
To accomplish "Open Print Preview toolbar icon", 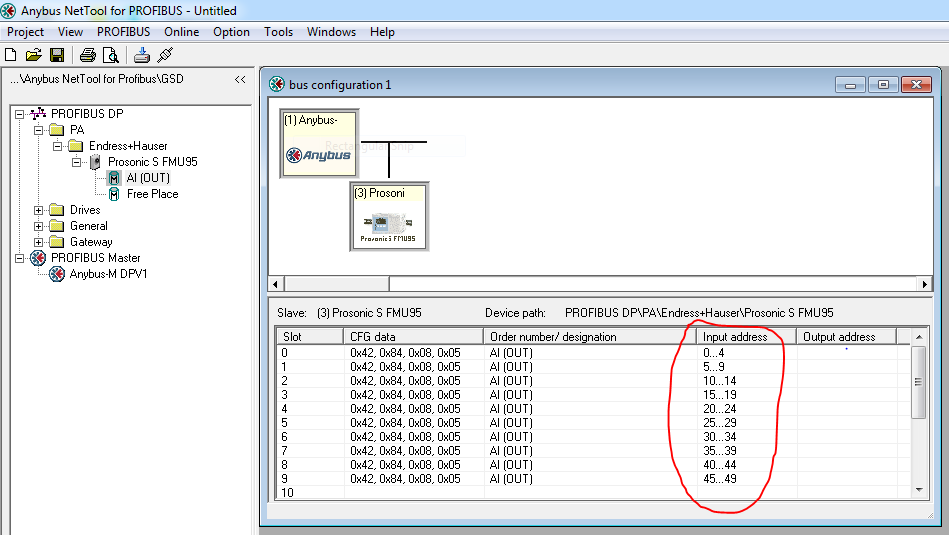I will [x=111, y=55].
